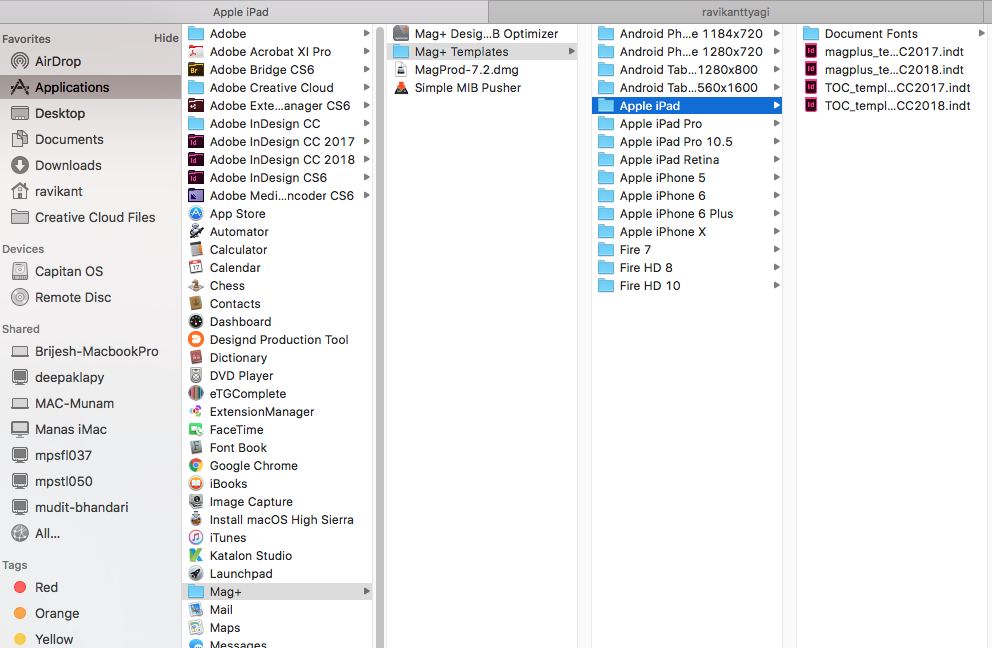Image resolution: width=992 pixels, height=648 pixels.
Task: Click the Red tag dot
Action: click(20, 587)
